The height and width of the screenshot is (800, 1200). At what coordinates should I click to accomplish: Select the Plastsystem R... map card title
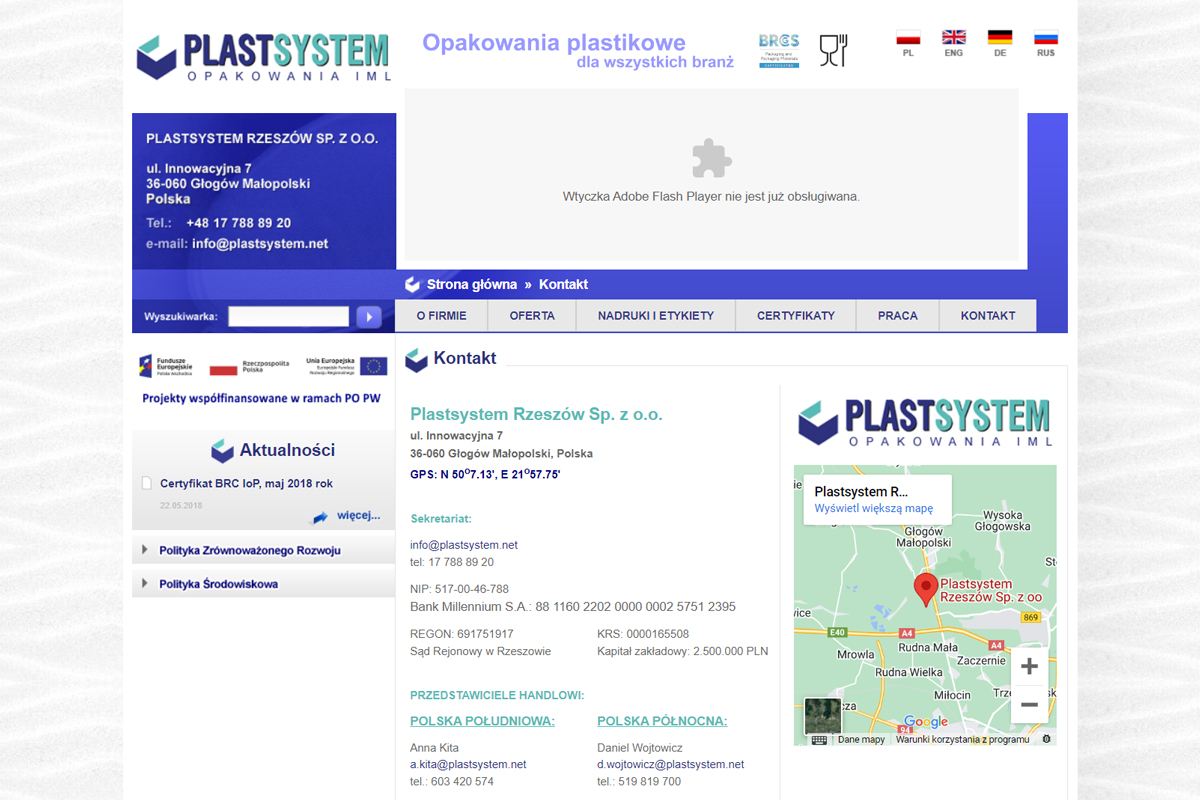(861, 492)
